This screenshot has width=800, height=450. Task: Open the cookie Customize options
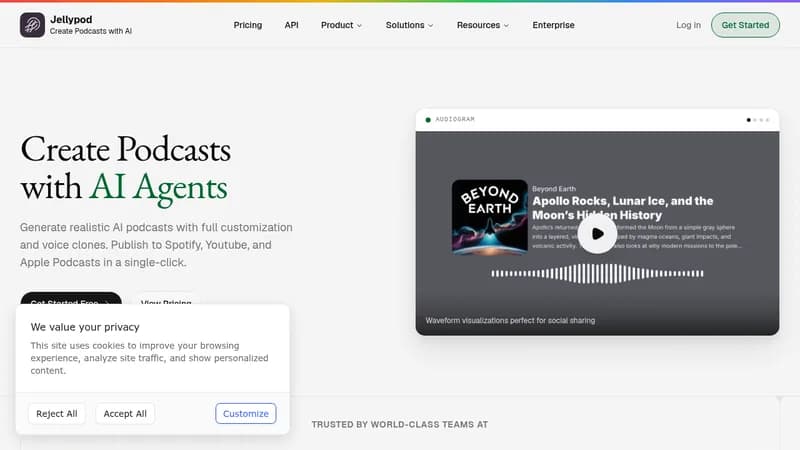coord(245,413)
